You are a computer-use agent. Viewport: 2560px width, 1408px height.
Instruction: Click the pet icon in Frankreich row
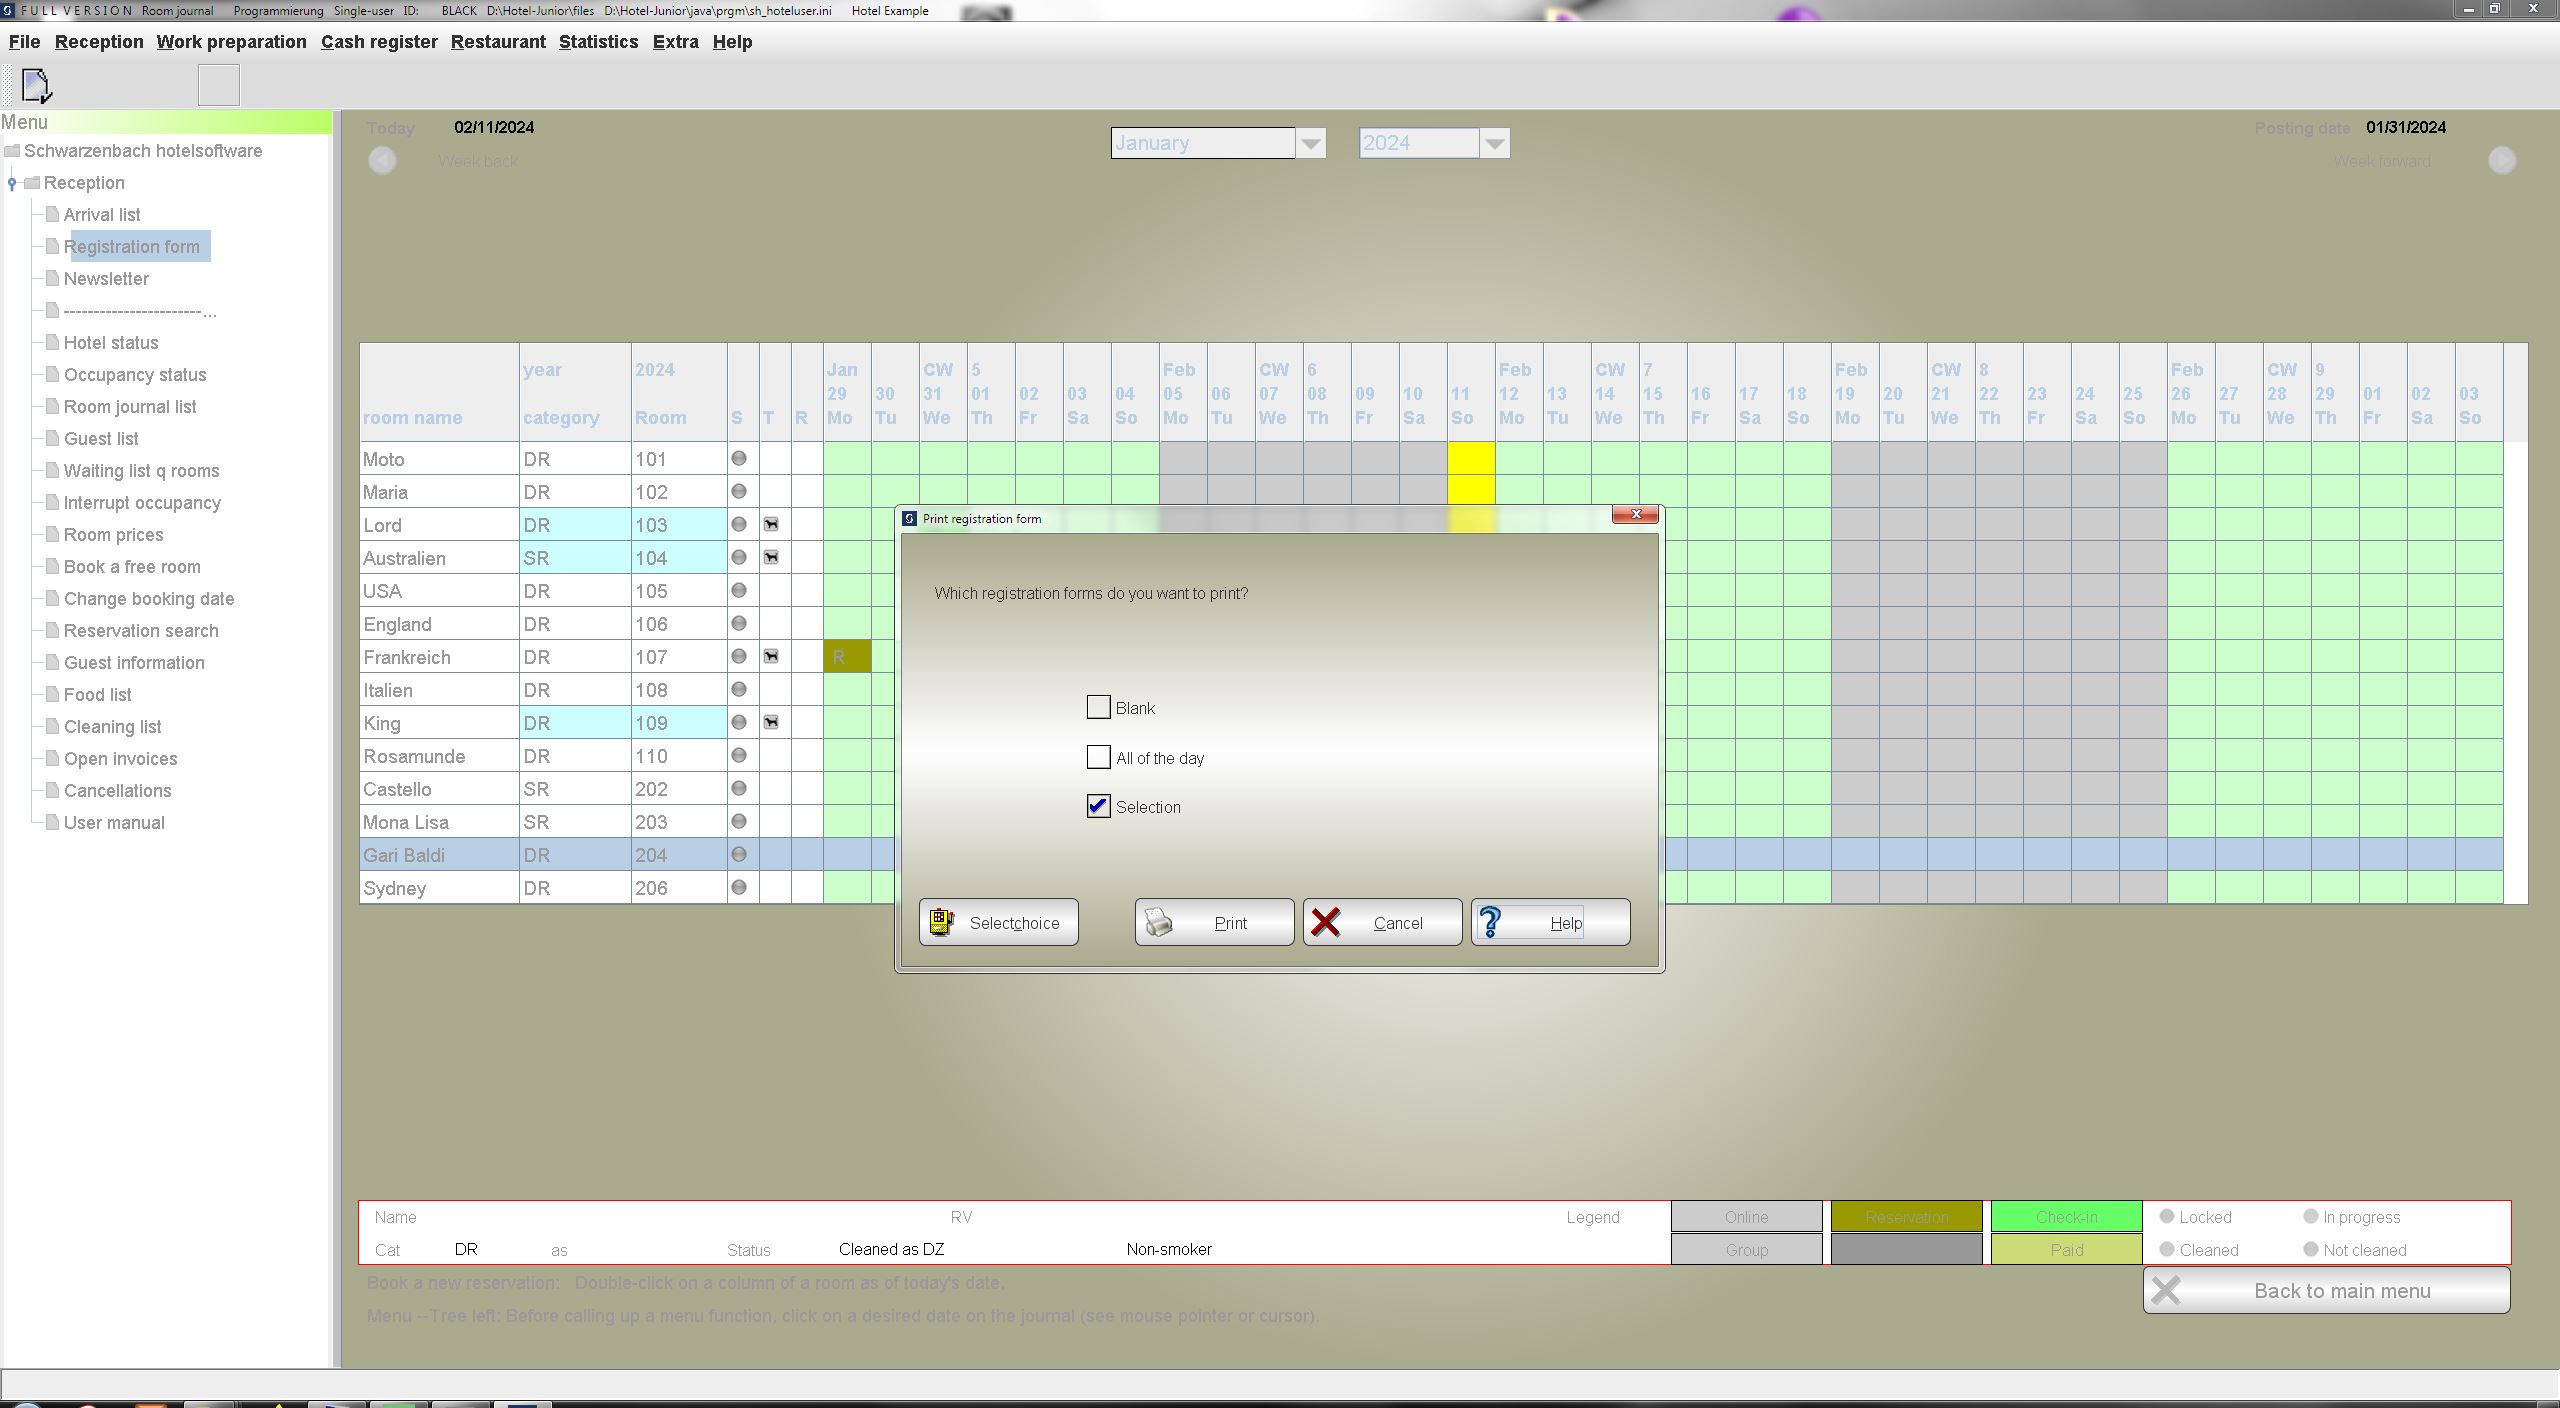pos(771,656)
